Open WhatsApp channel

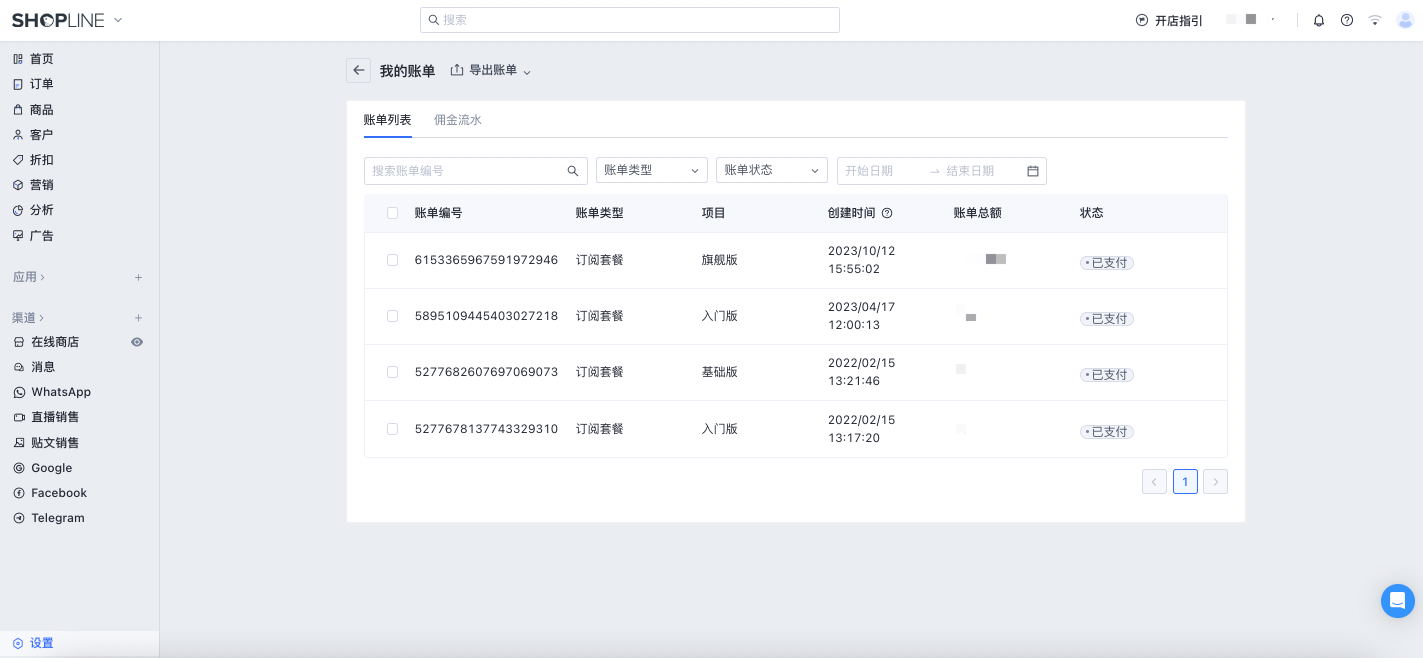pyautogui.click(x=60, y=392)
